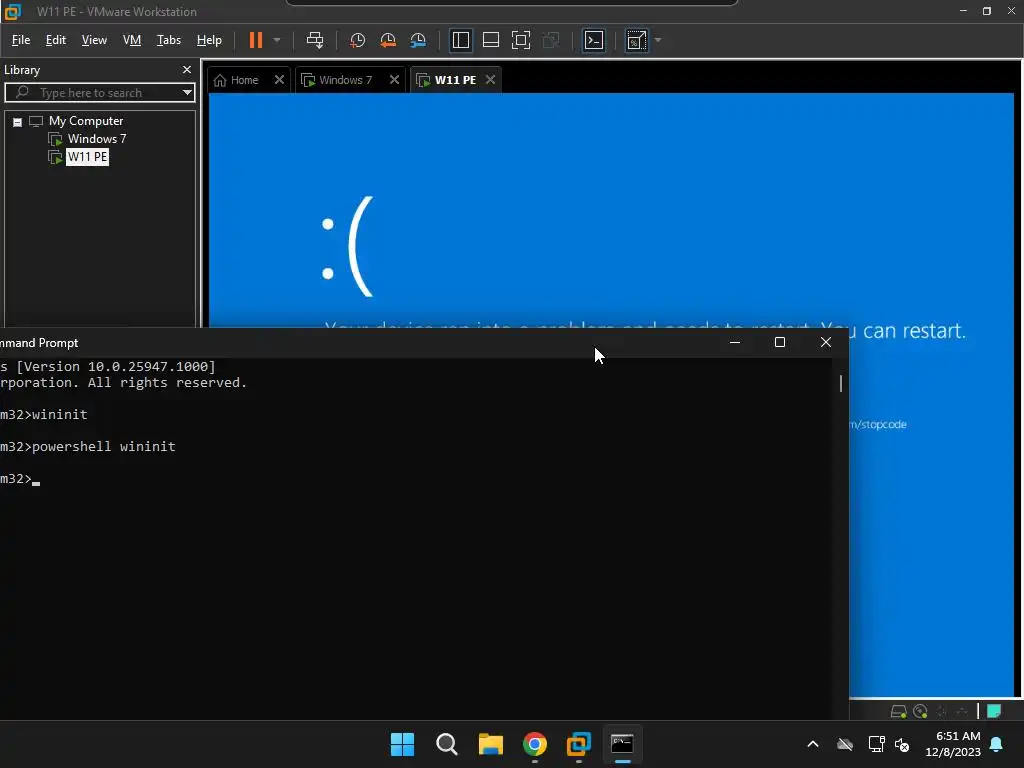Close the Windows 7 tab
1024x768 pixels.
coord(394,80)
